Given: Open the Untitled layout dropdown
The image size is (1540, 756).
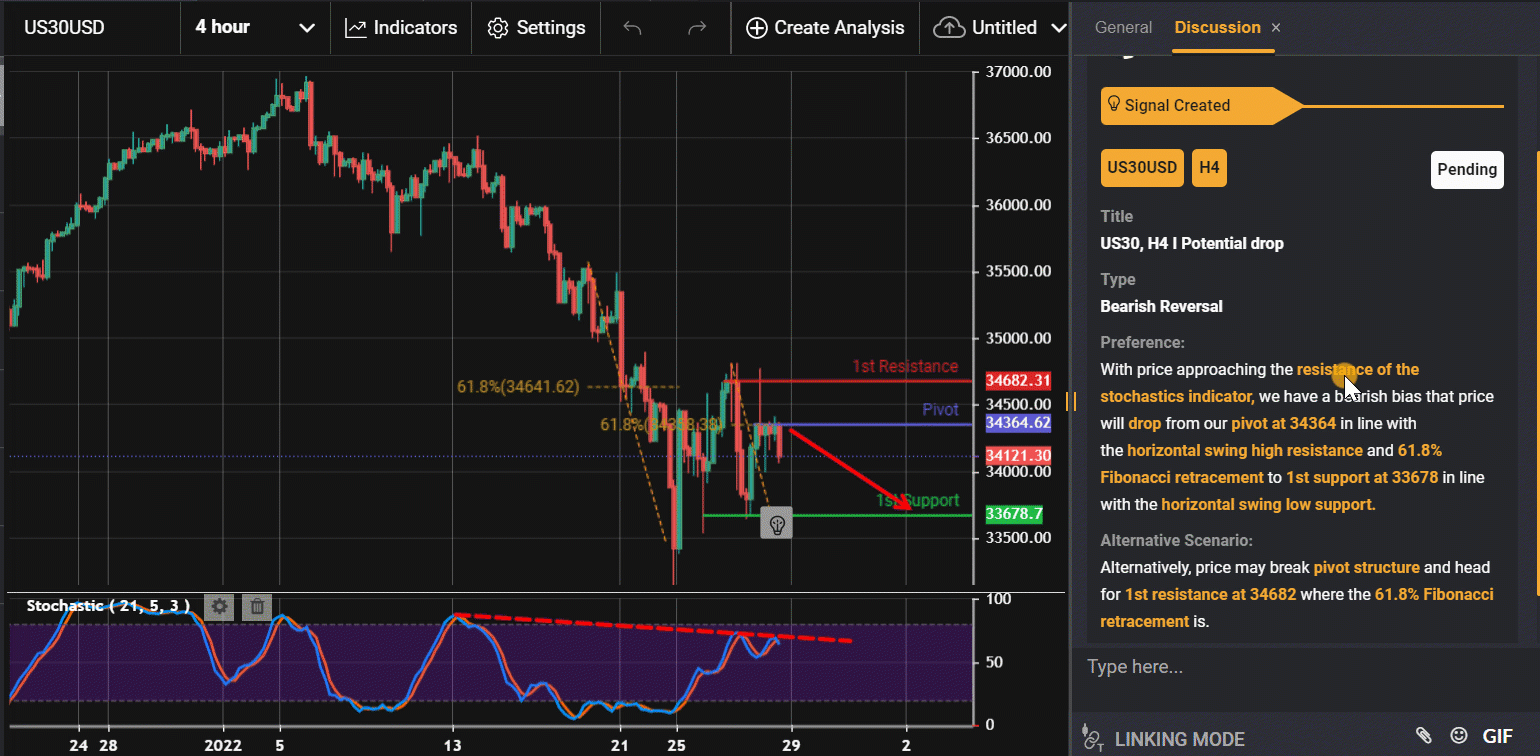Looking at the screenshot, I should coord(1000,28).
